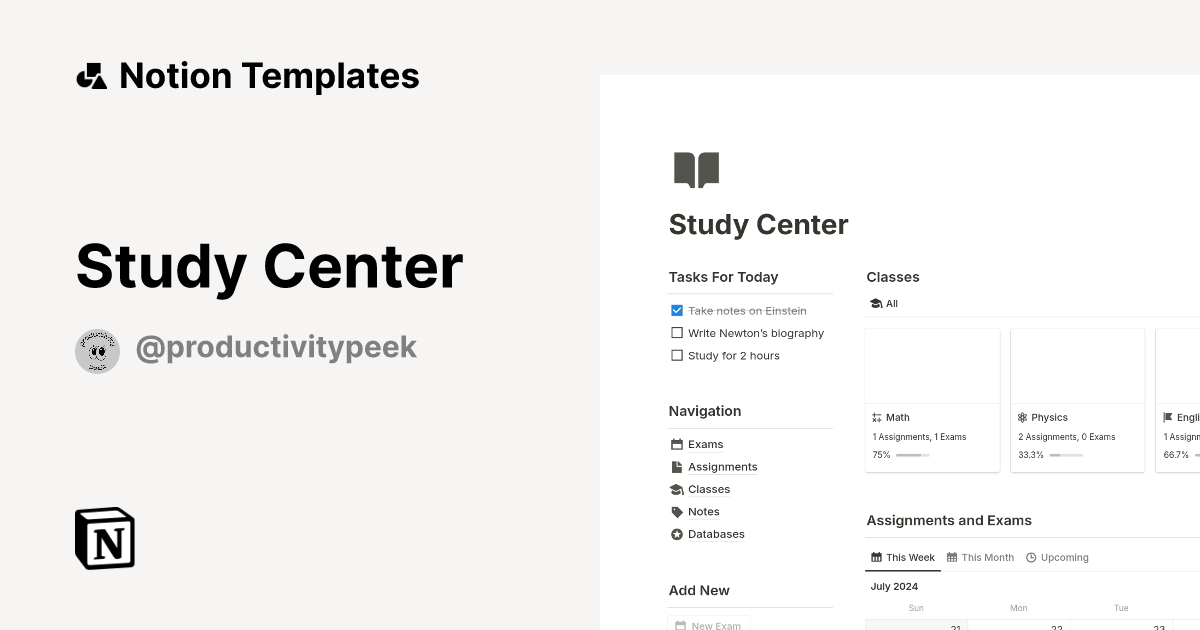Click the New Exam button
Viewport: 1200px width, 630px height.
coord(709,624)
